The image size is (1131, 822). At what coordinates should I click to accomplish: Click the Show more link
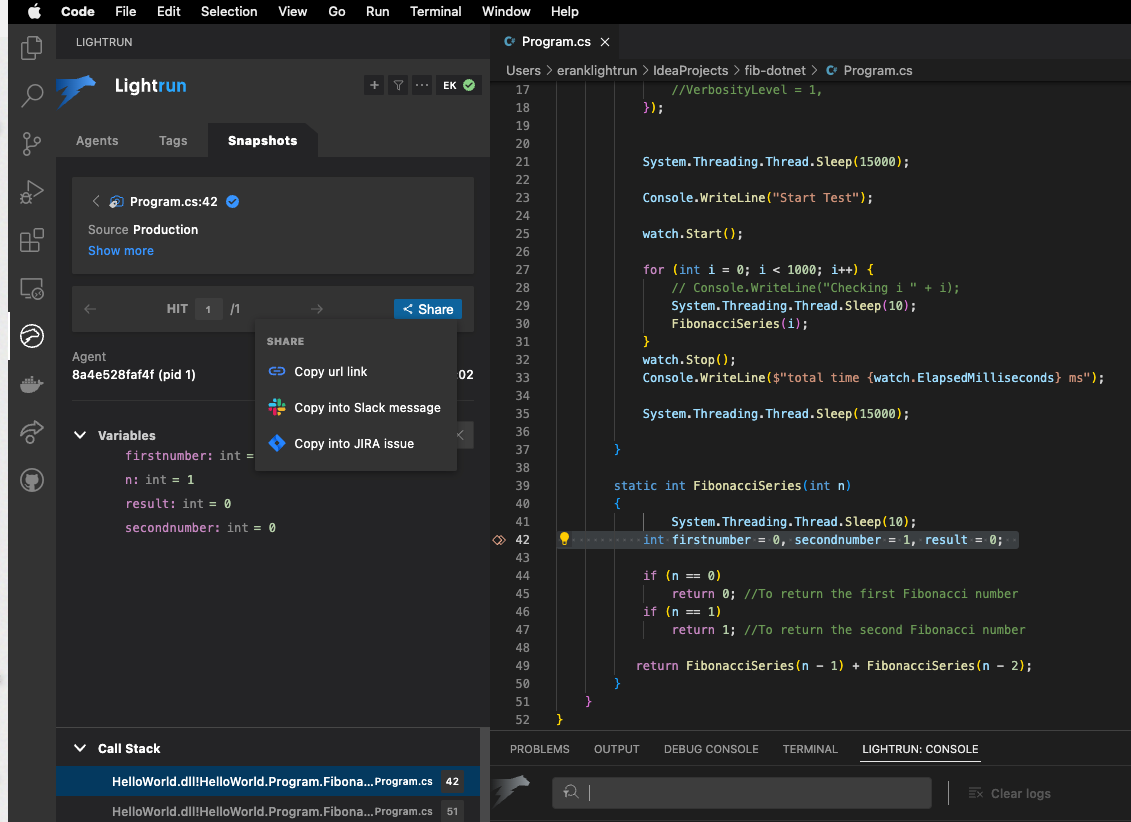click(121, 251)
